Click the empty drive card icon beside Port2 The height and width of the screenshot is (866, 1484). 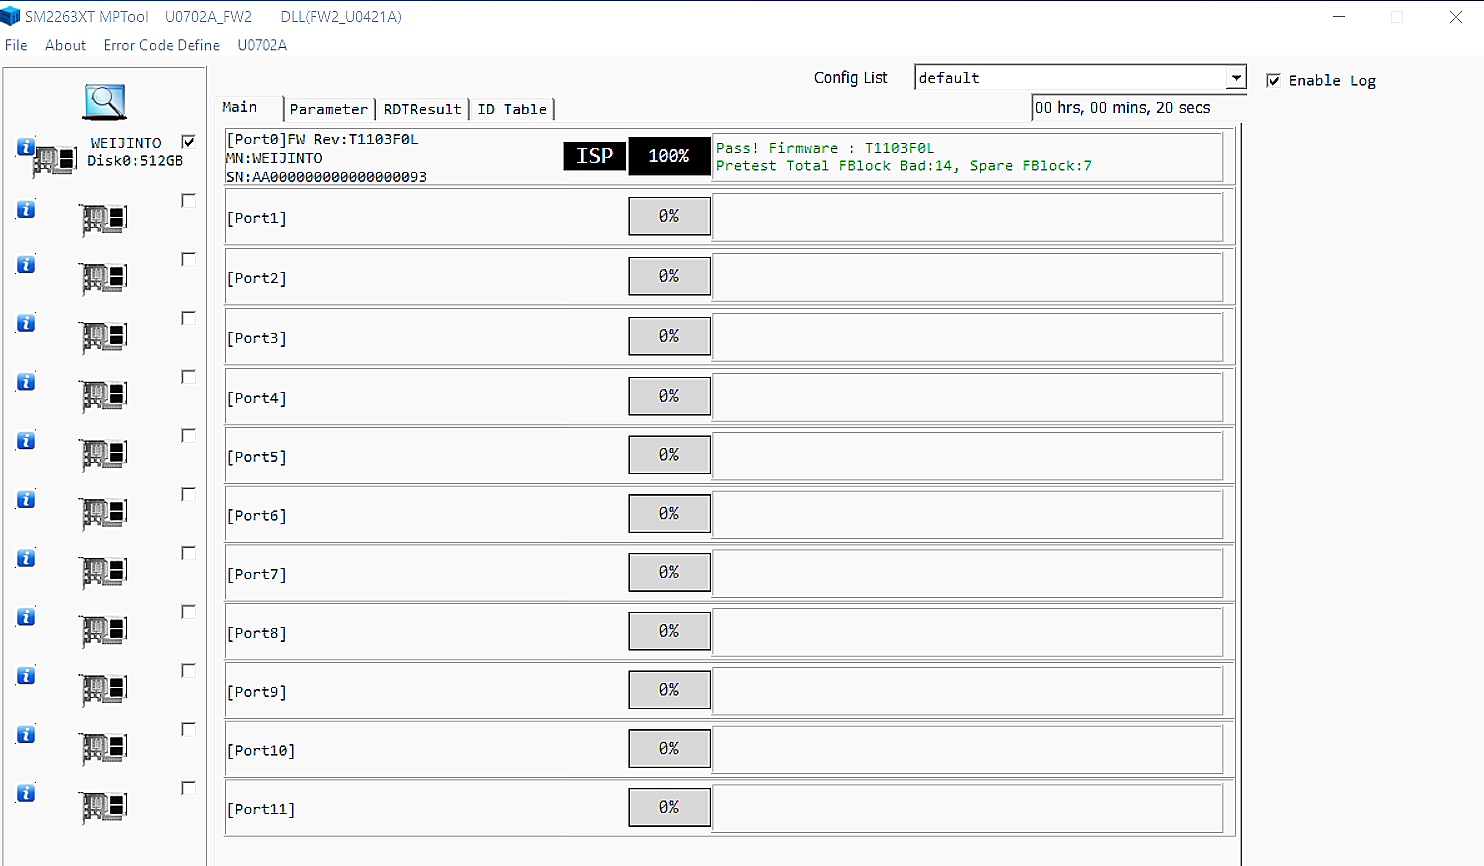[x=104, y=279]
